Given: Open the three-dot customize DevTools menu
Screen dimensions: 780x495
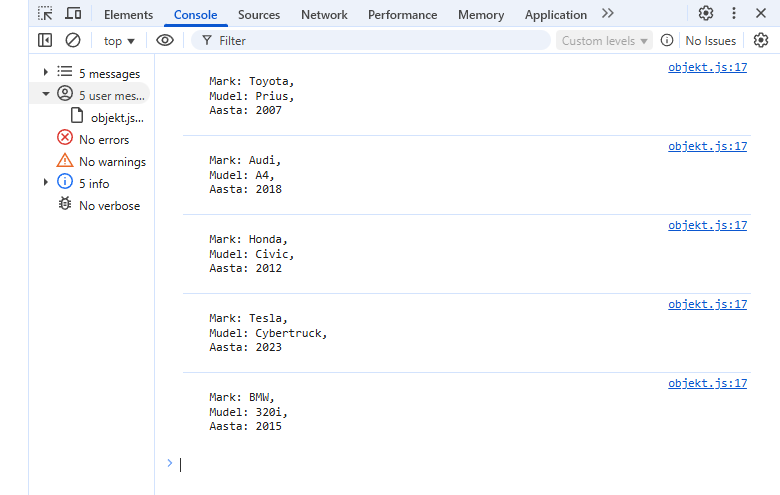Looking at the screenshot, I should [x=734, y=14].
